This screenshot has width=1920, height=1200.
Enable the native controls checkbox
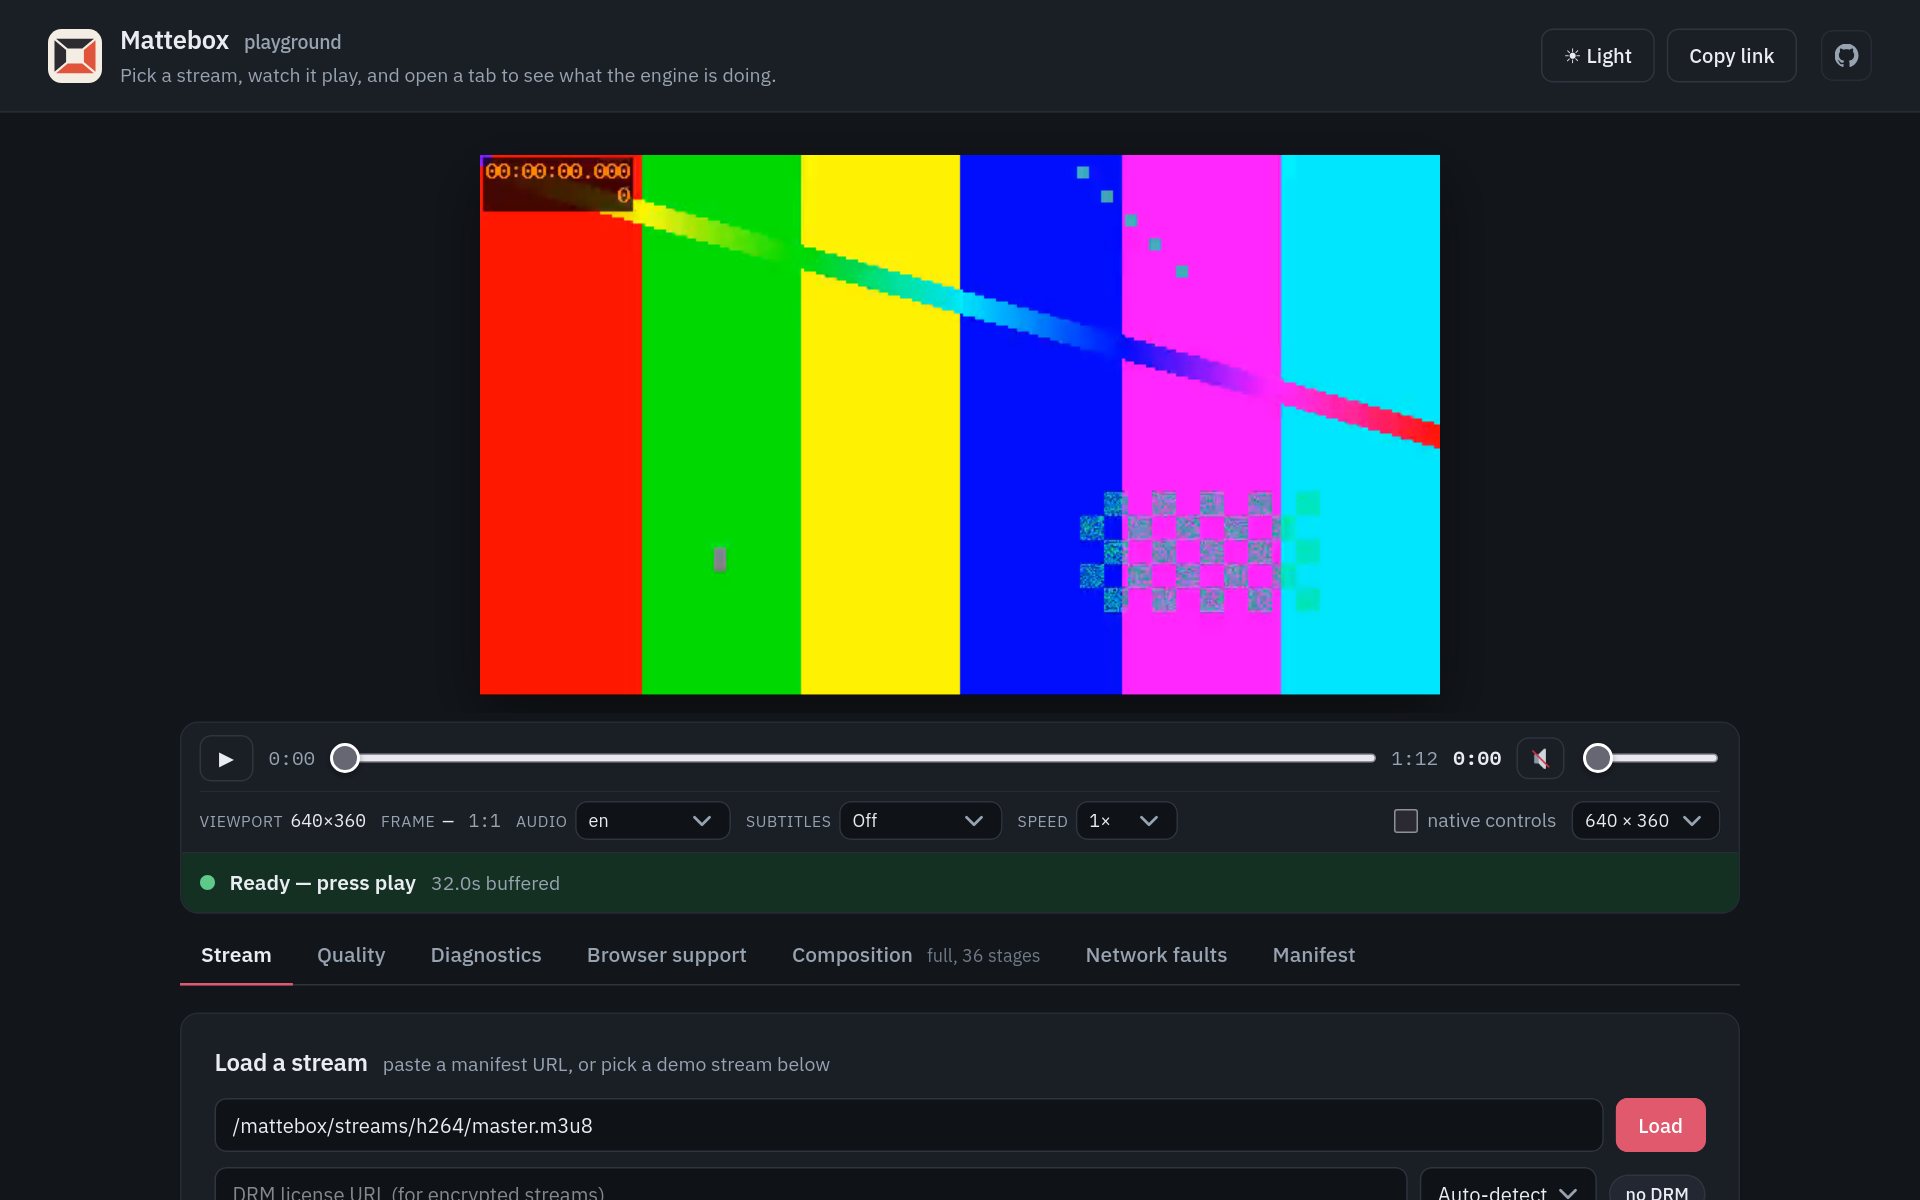tap(1406, 821)
